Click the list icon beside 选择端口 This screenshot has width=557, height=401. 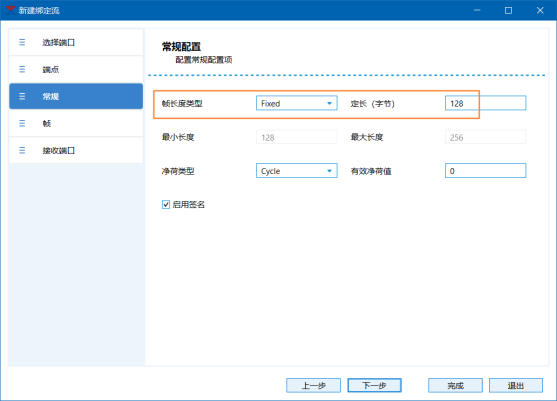pyautogui.click(x=22, y=42)
